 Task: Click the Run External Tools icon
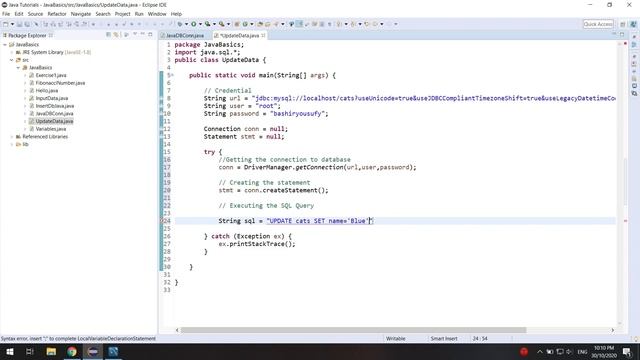(222, 24)
